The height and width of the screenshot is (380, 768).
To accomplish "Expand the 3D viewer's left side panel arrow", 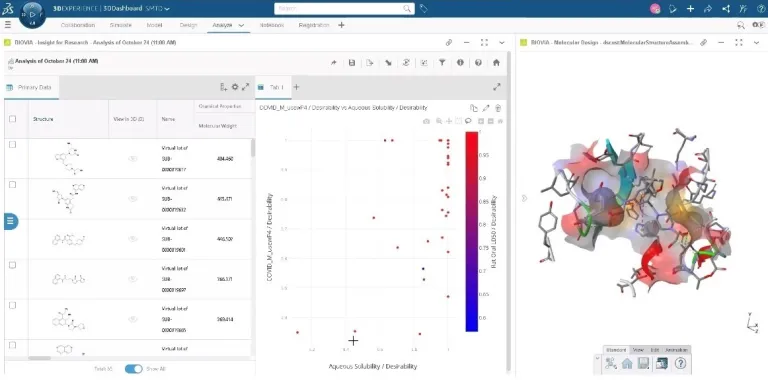I will pos(525,198).
